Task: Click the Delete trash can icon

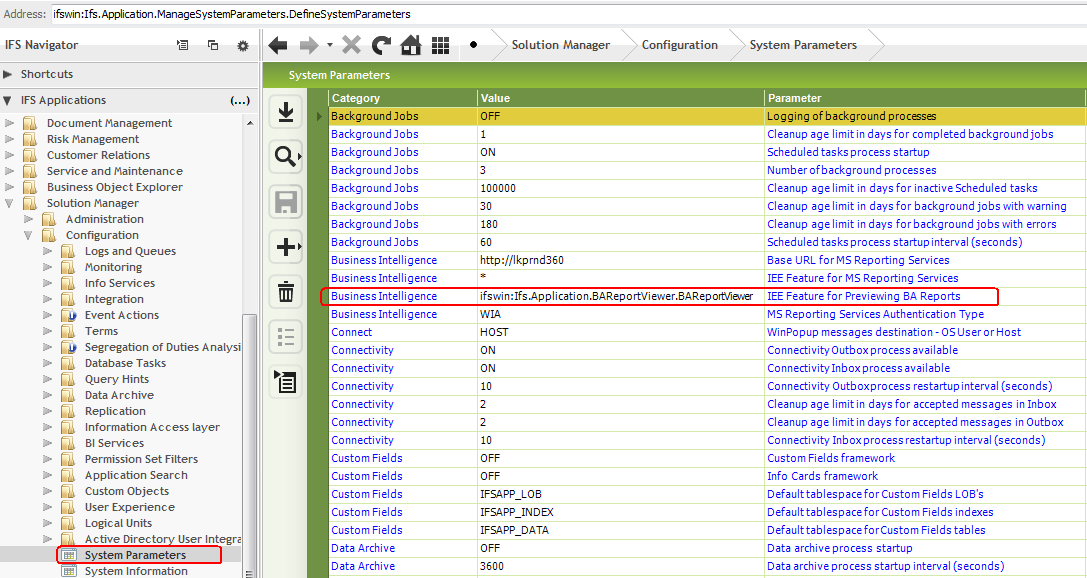Action: [286, 292]
